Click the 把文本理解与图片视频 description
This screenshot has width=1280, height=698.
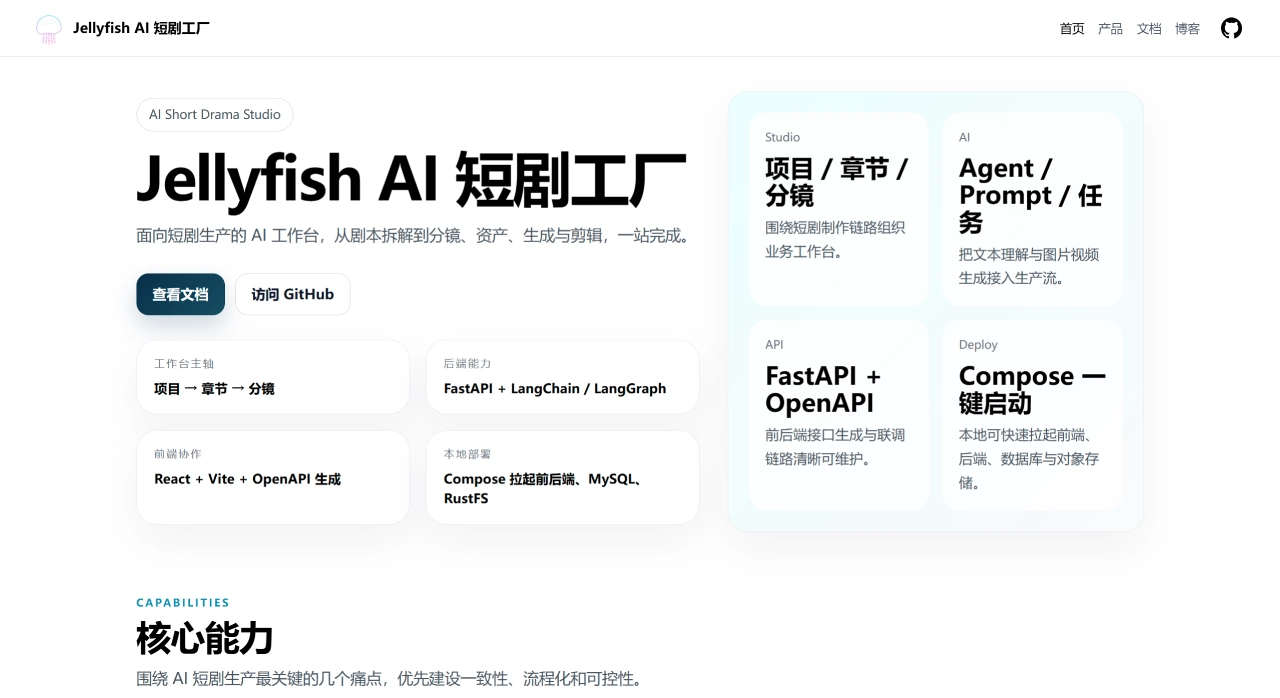(x=1029, y=266)
